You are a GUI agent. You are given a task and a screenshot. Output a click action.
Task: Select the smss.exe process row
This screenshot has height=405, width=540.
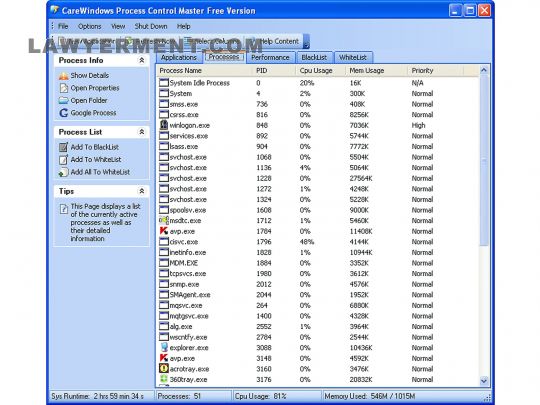click(318, 104)
